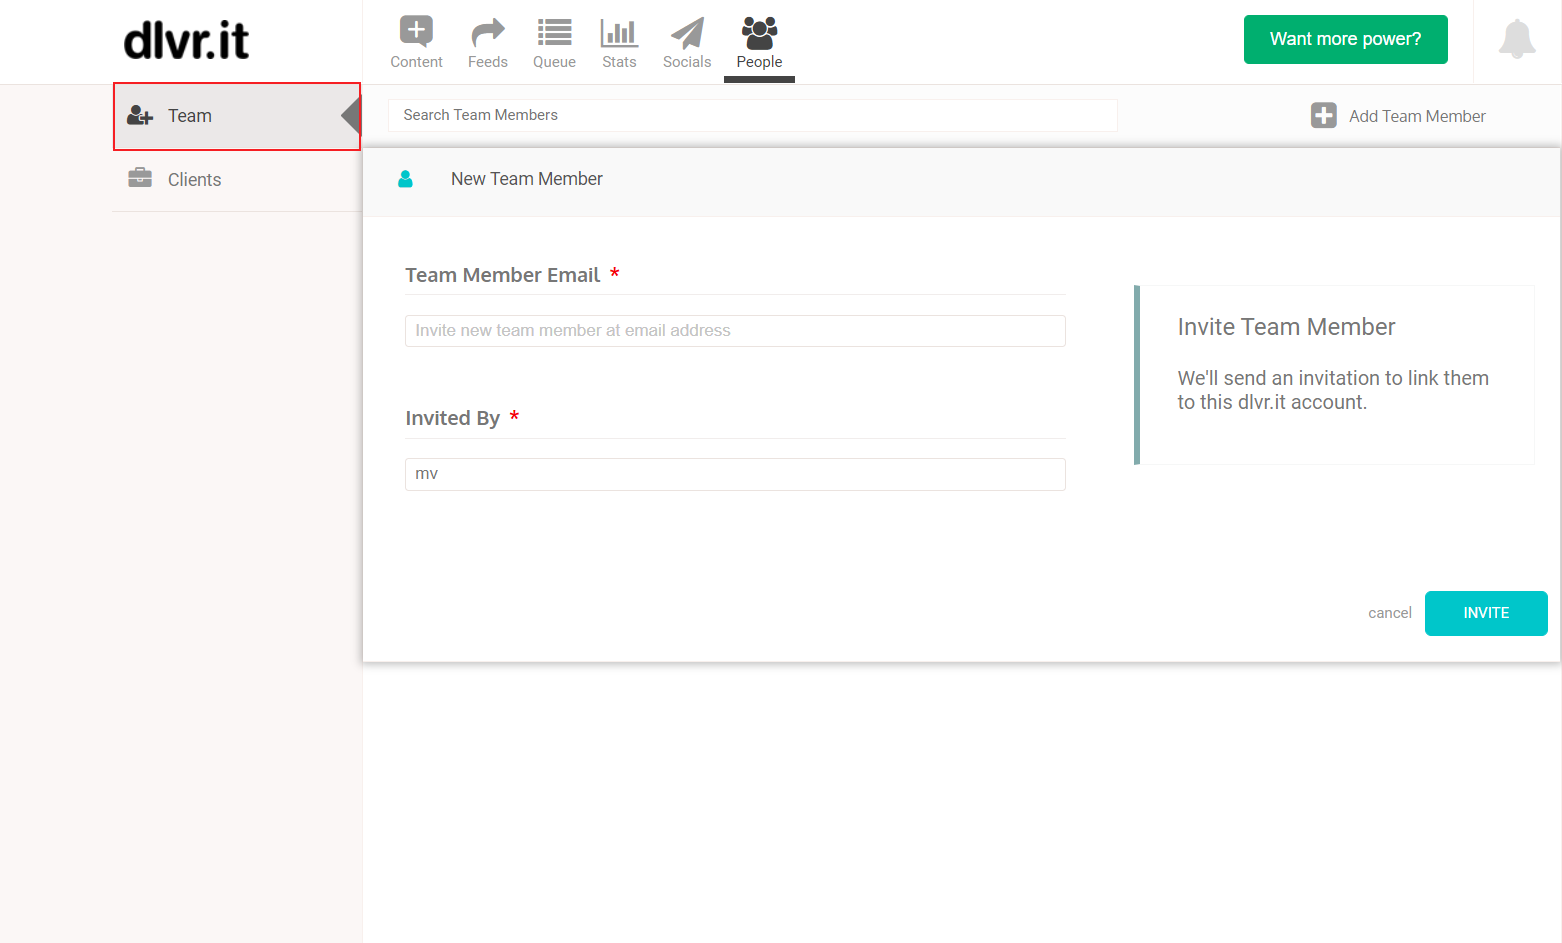Click the Clients briefcase icon
This screenshot has height=943, width=1562.
140,178
